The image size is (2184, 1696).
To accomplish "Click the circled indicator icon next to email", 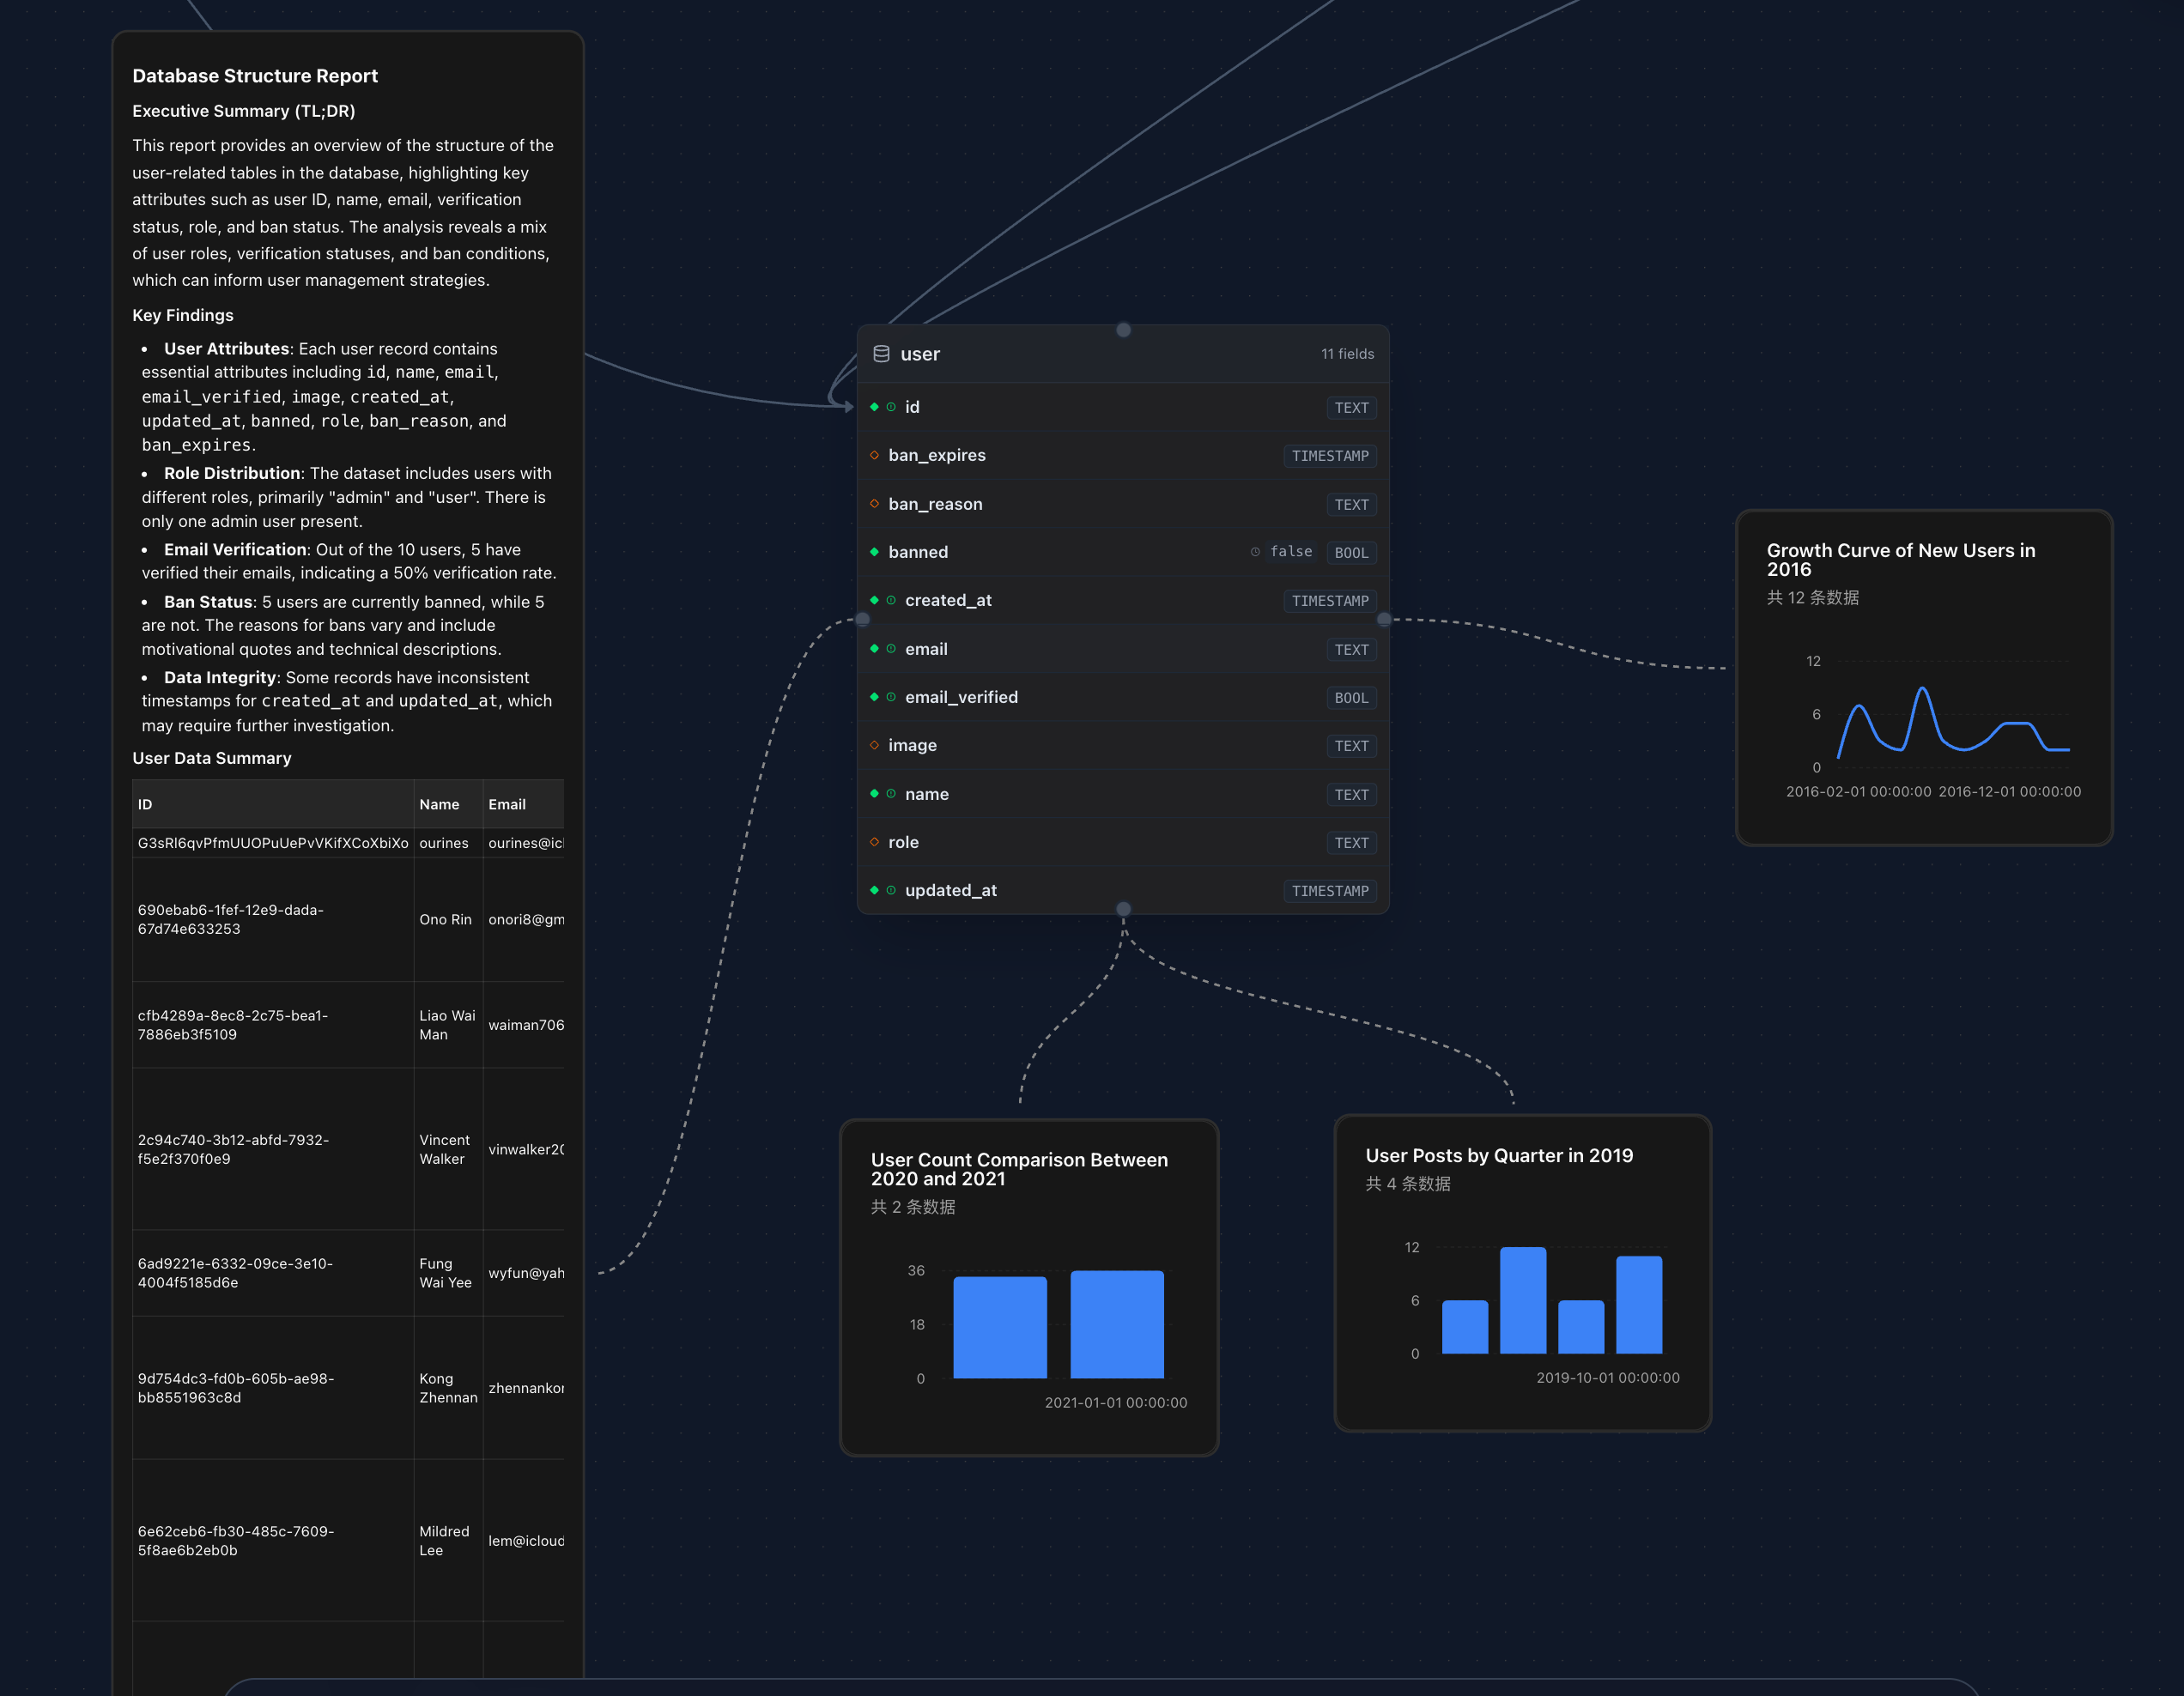I will pyautogui.click(x=891, y=649).
